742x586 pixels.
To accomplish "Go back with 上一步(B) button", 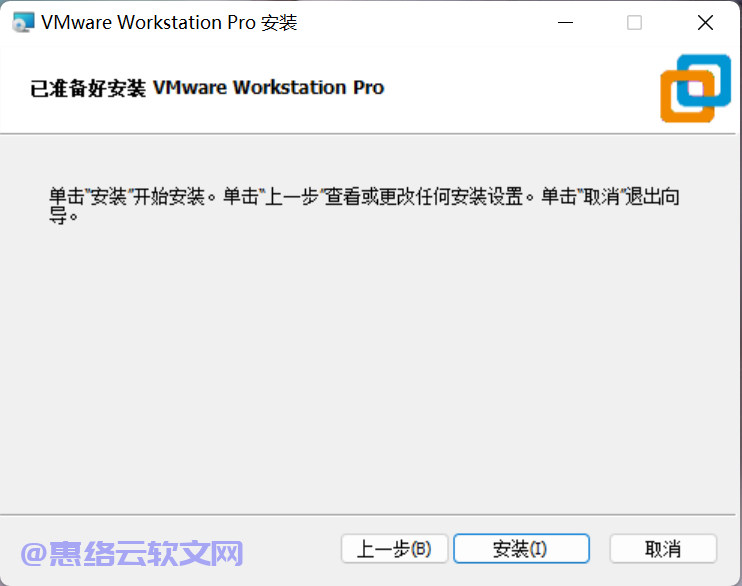I will [x=394, y=549].
